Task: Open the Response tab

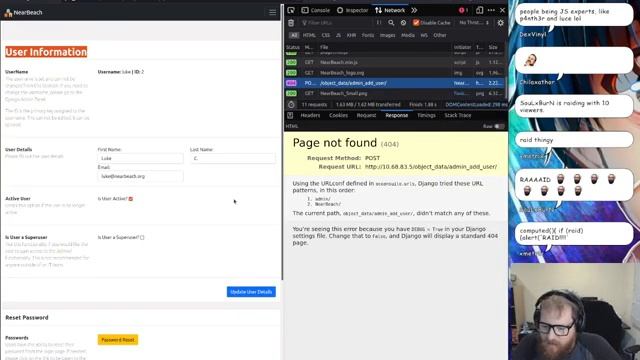Action: point(396,116)
